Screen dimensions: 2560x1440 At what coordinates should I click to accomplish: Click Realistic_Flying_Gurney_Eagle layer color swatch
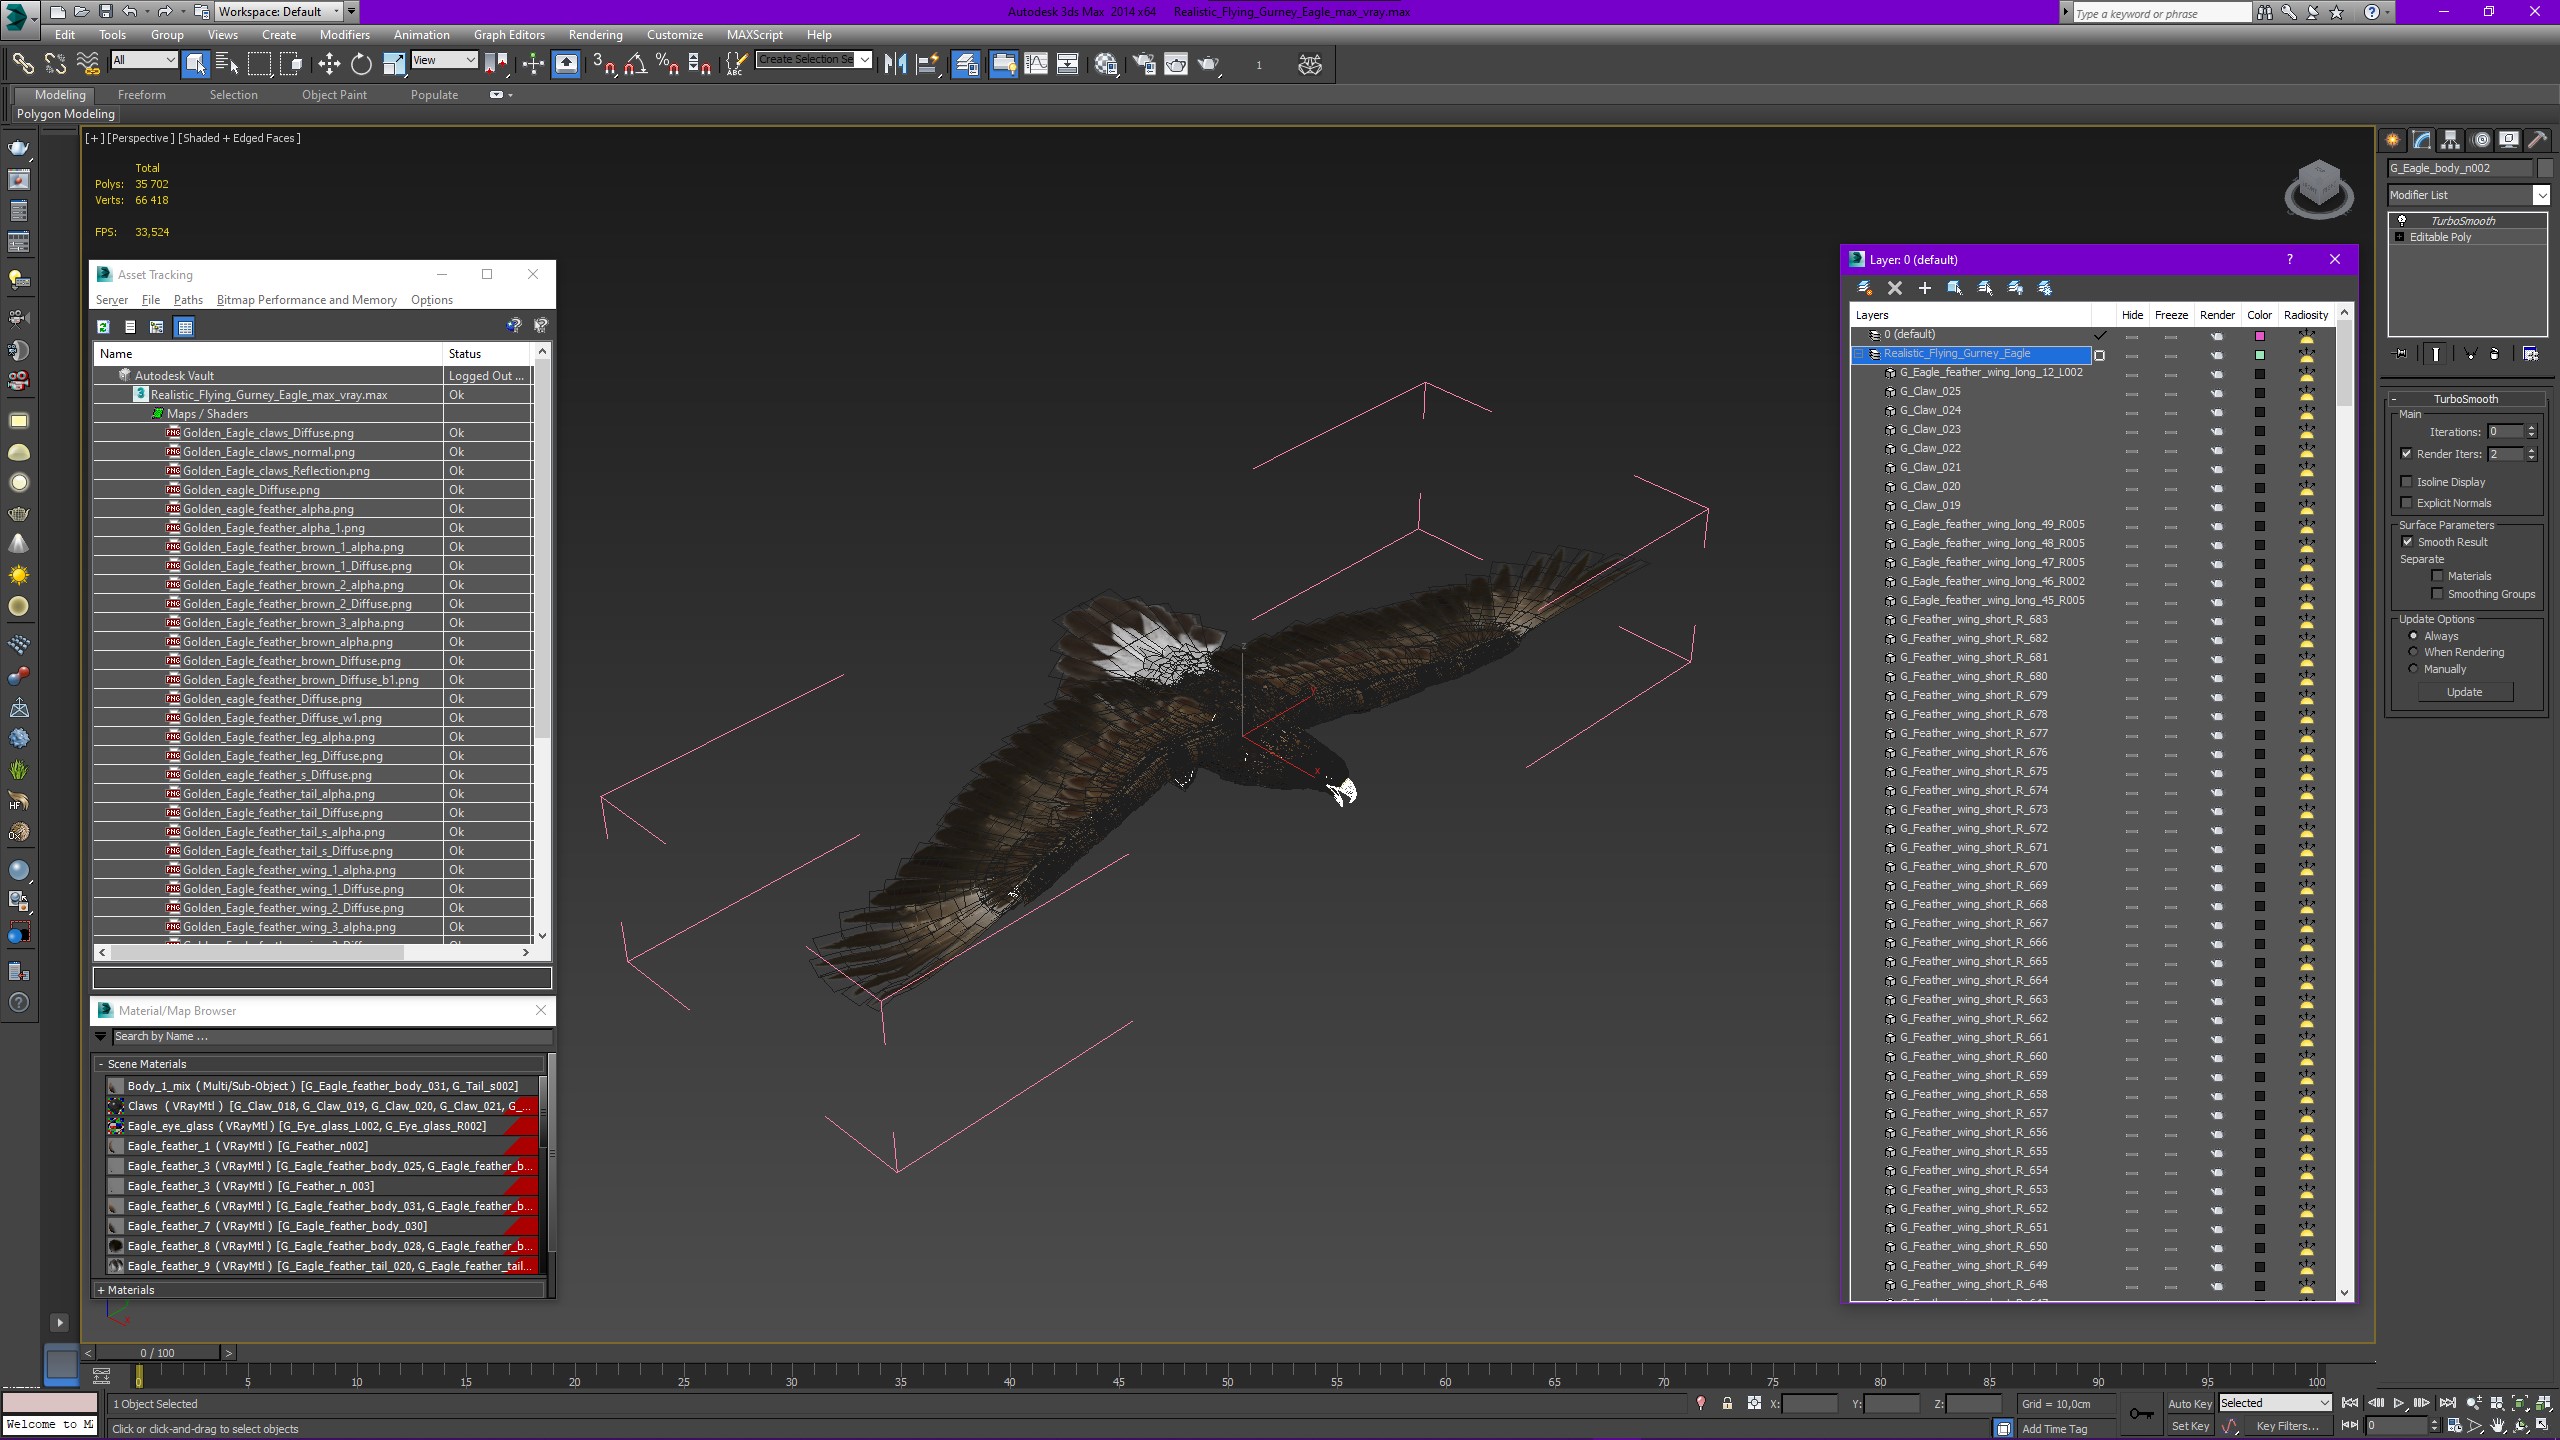(x=2259, y=355)
